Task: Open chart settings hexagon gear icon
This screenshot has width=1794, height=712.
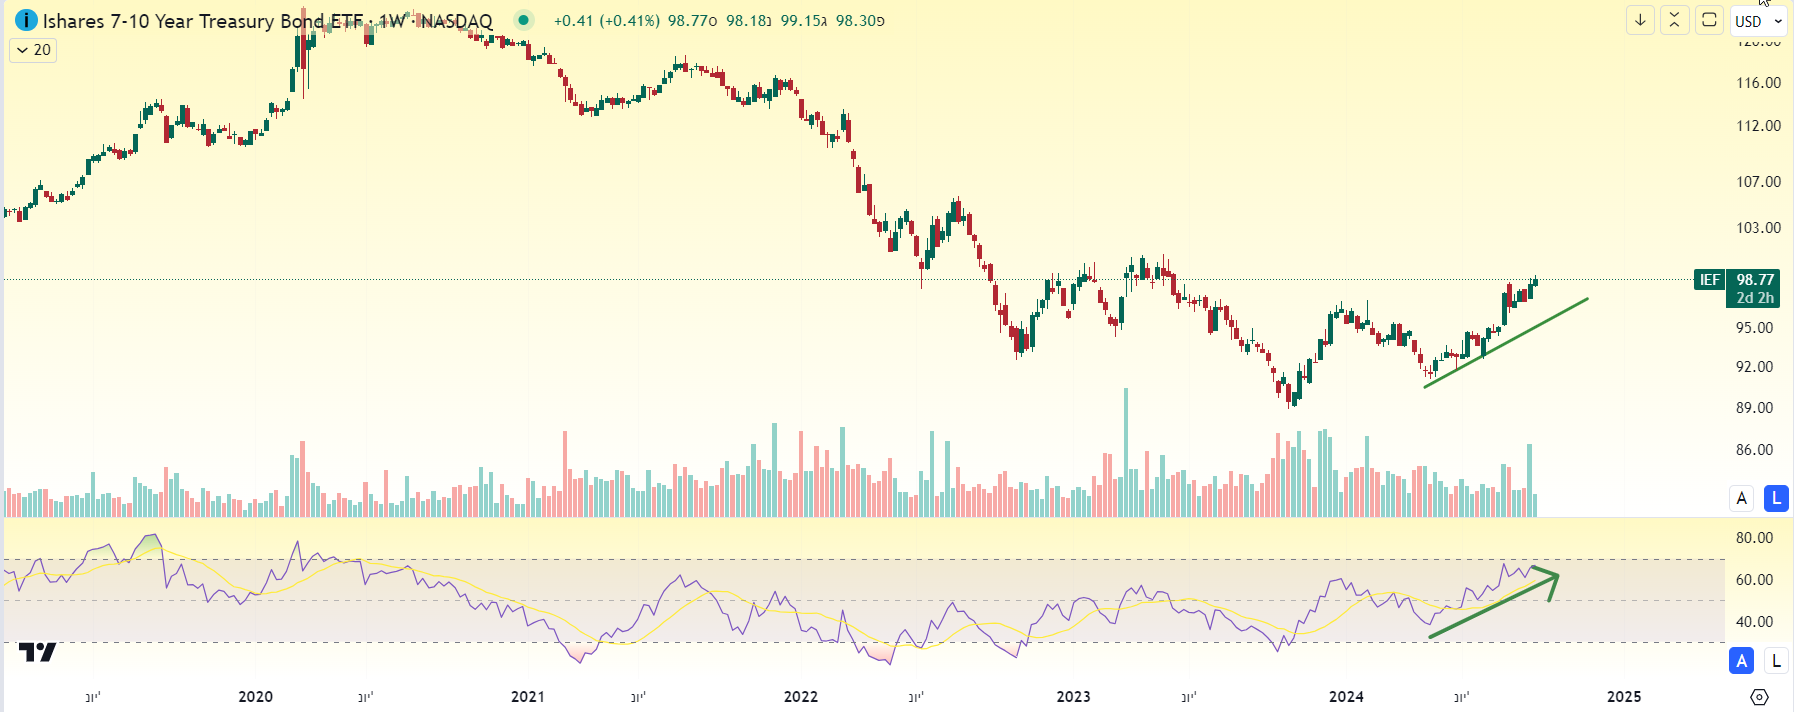Action: (x=1759, y=696)
